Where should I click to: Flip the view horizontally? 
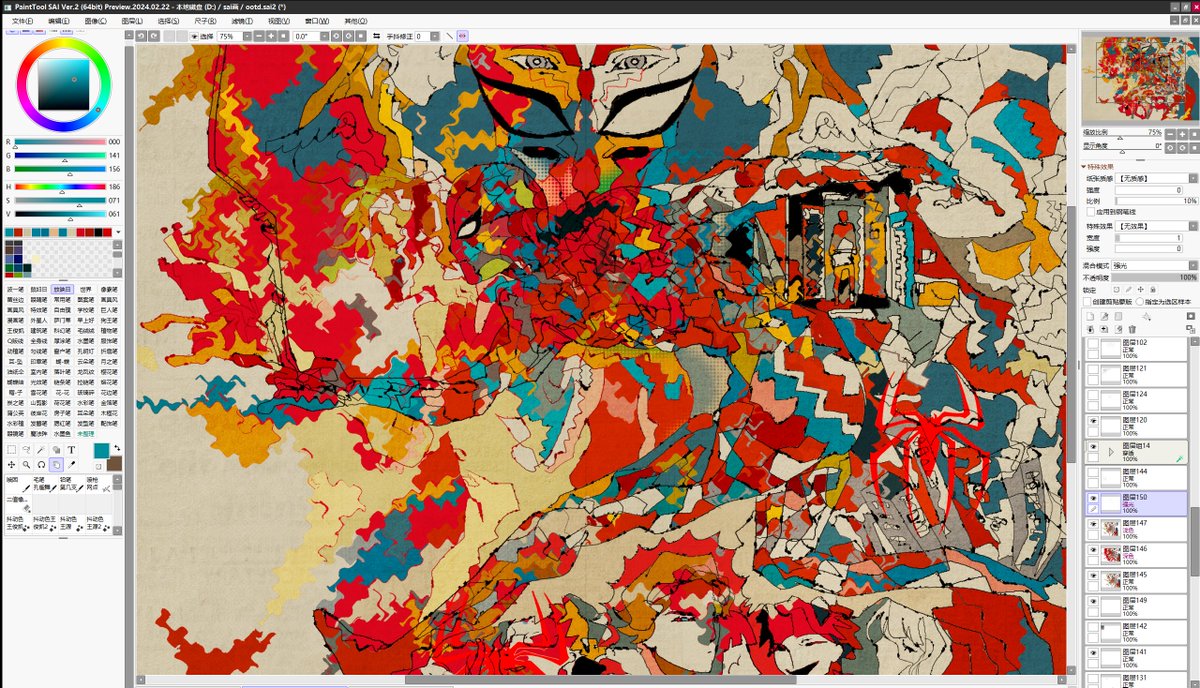coord(377,36)
